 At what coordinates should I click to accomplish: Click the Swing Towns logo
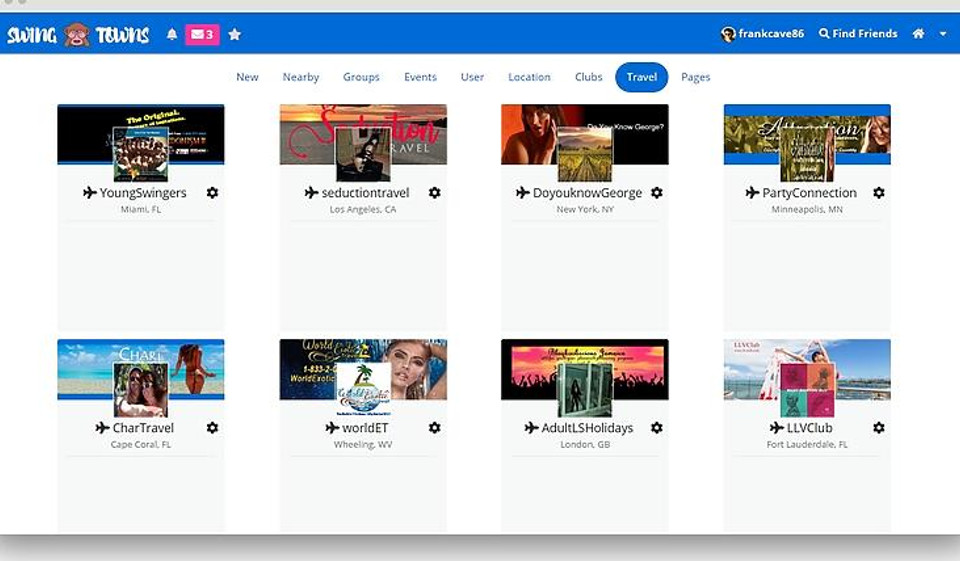pyautogui.click(x=78, y=35)
